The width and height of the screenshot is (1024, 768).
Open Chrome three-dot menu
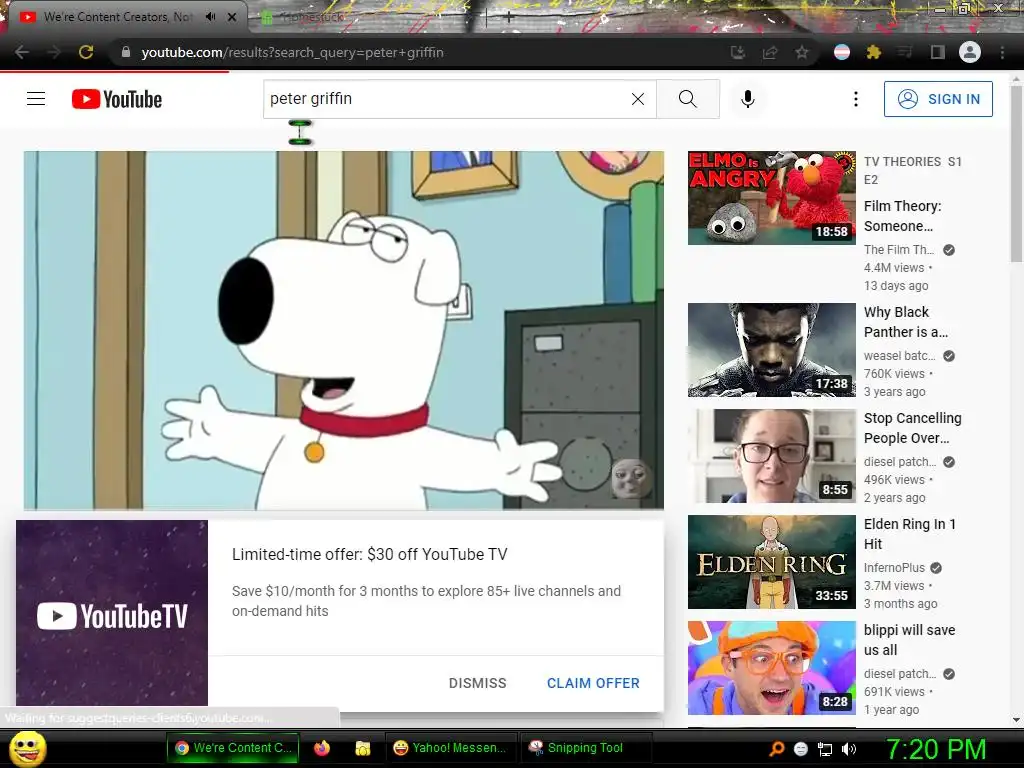click(1002, 52)
